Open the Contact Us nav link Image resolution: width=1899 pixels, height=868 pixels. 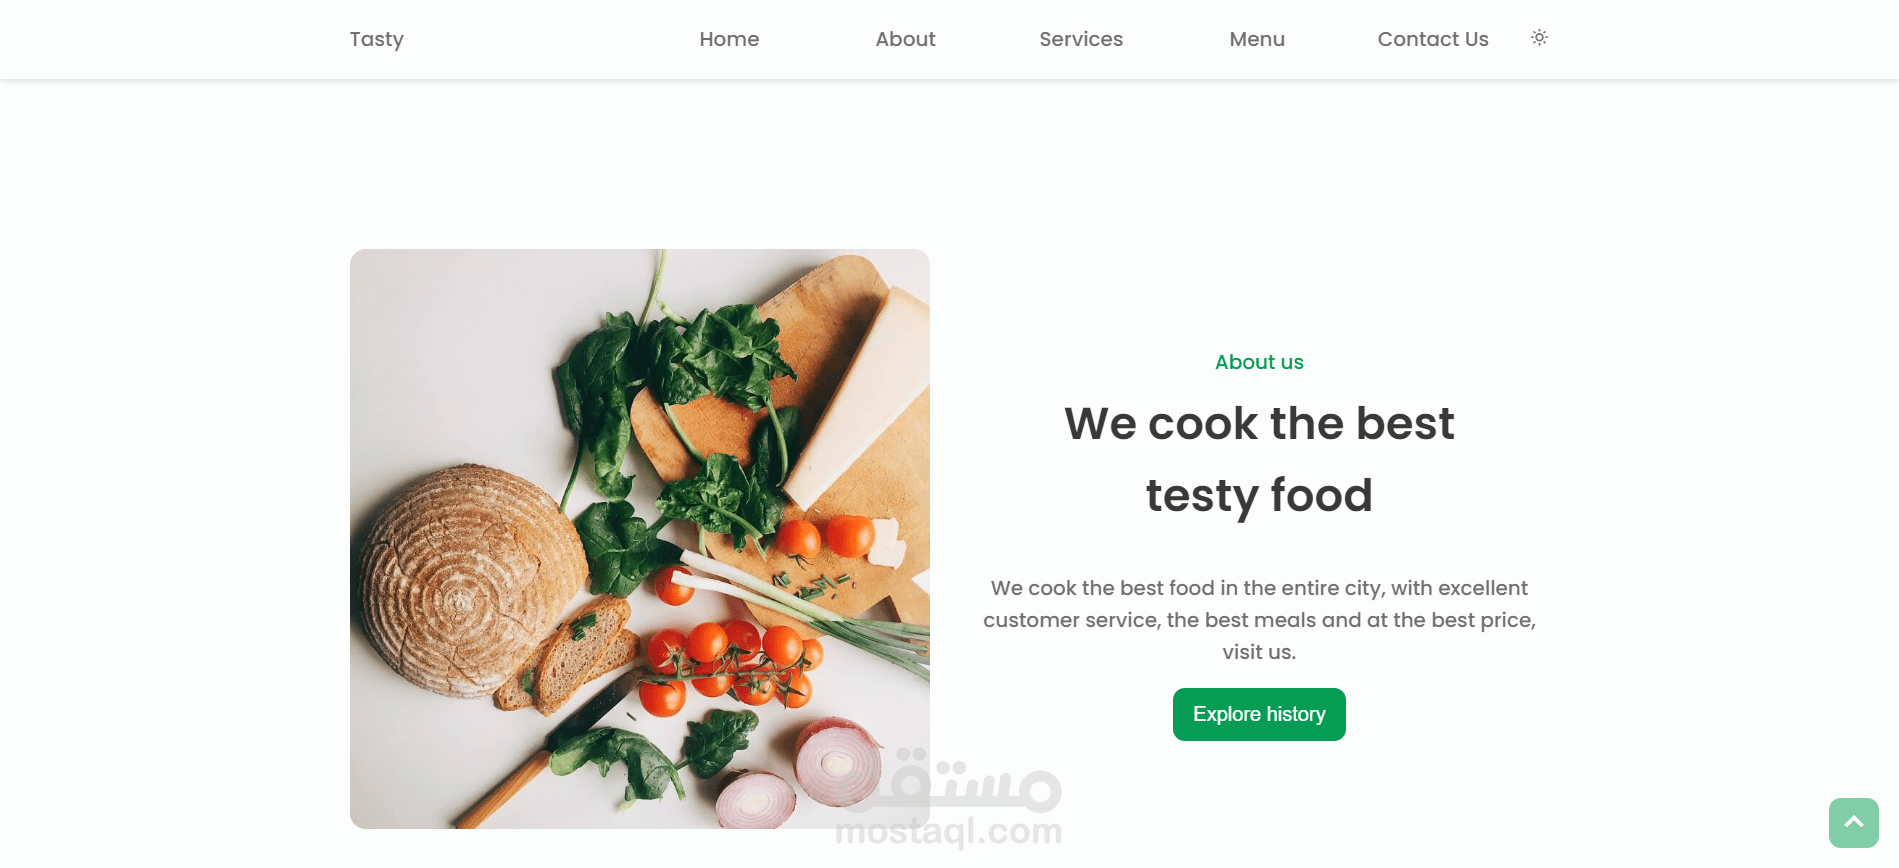tap(1433, 39)
